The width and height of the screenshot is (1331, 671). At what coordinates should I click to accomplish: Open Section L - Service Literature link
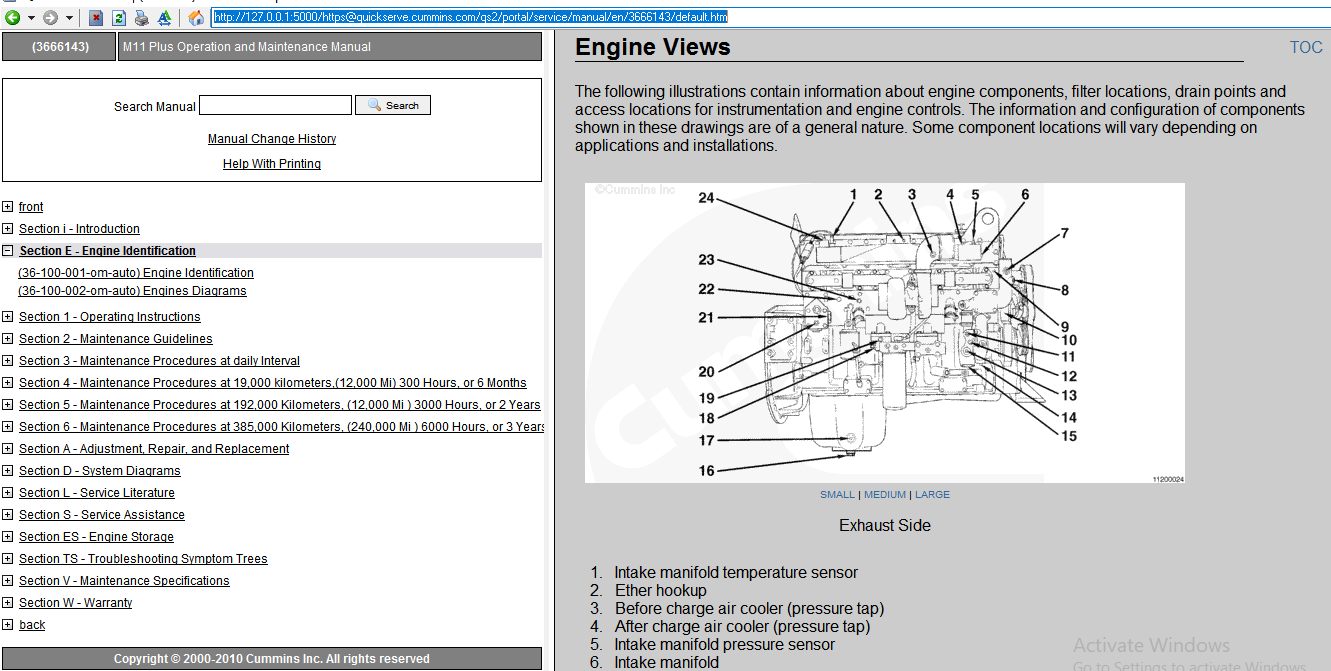(x=97, y=493)
